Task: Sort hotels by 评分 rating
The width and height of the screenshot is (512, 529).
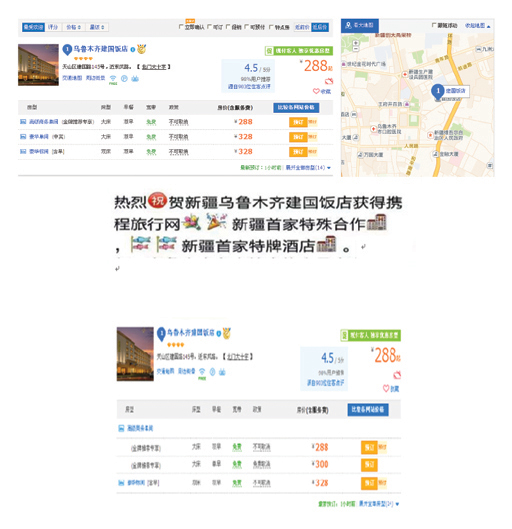Action: [53, 27]
